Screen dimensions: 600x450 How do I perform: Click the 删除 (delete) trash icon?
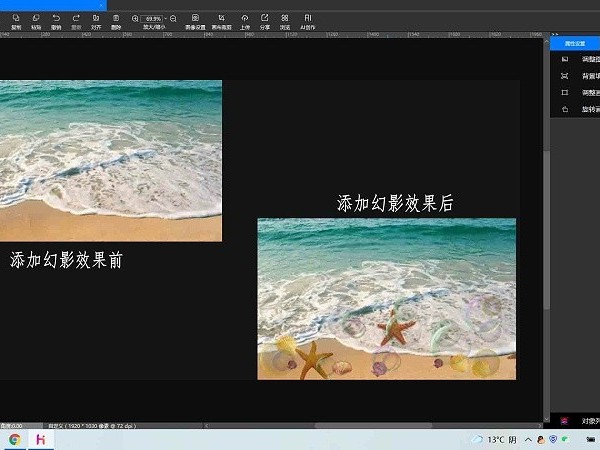pos(116,20)
